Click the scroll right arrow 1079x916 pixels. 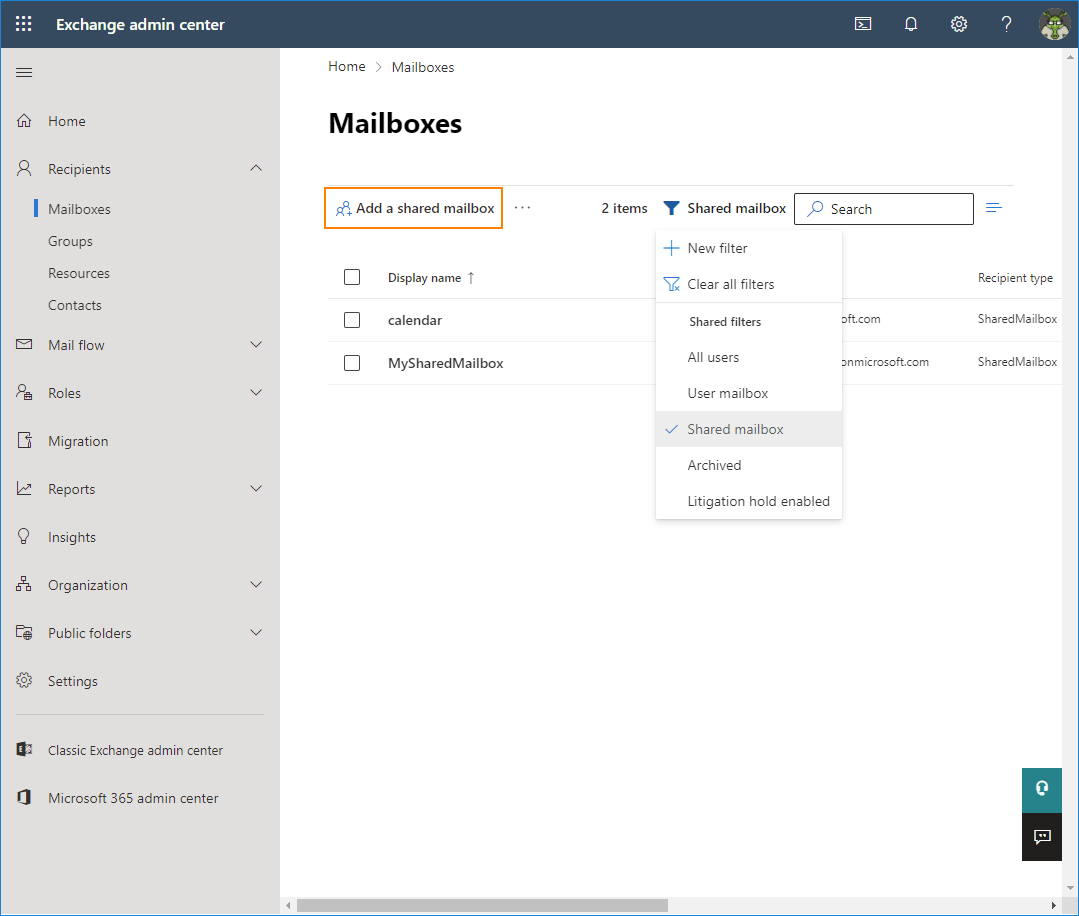1054,905
